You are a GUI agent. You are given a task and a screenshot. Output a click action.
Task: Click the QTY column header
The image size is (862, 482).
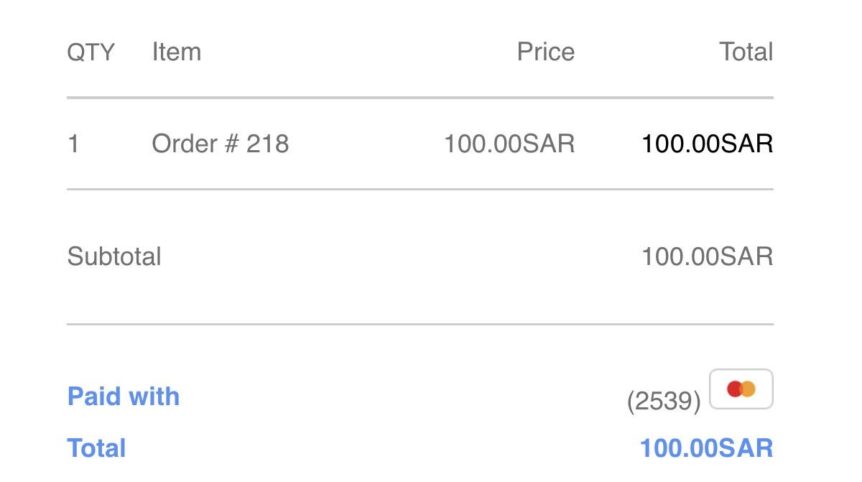click(91, 52)
